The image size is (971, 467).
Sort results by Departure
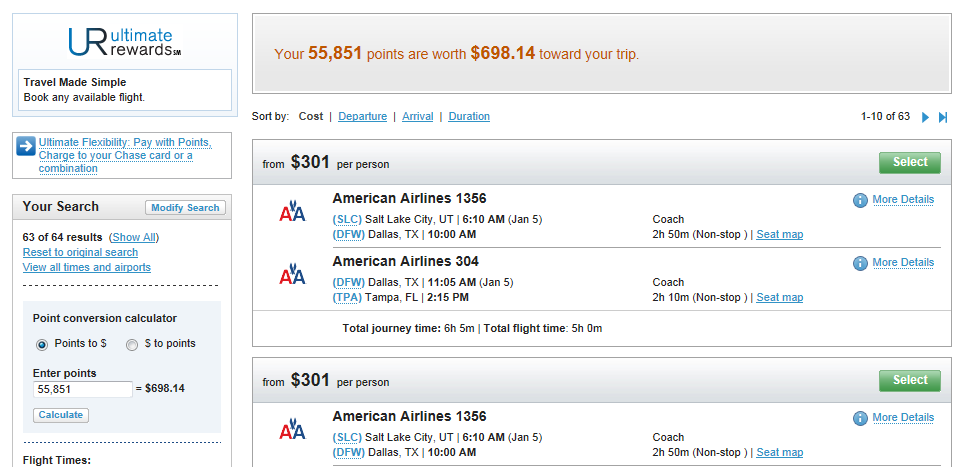[x=362, y=116]
